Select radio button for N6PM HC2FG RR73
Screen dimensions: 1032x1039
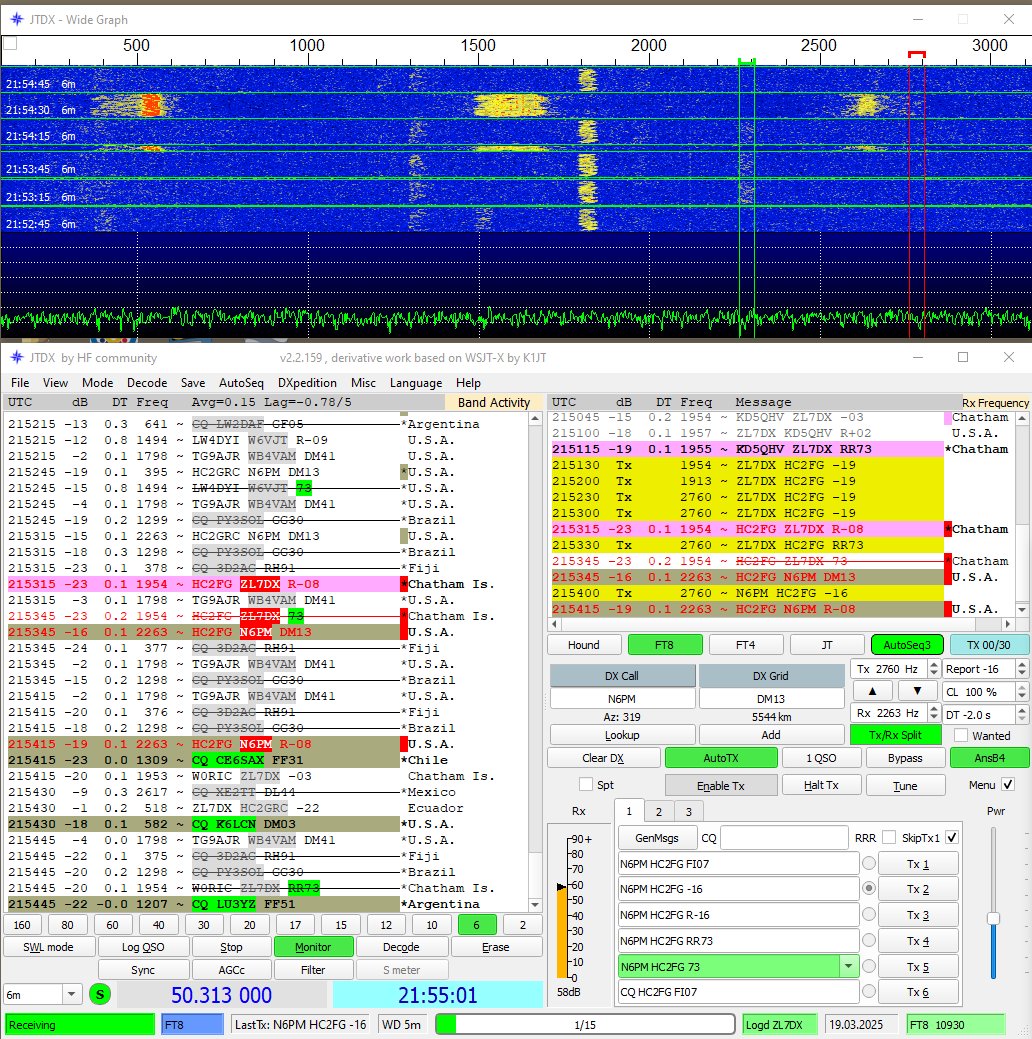click(x=869, y=941)
